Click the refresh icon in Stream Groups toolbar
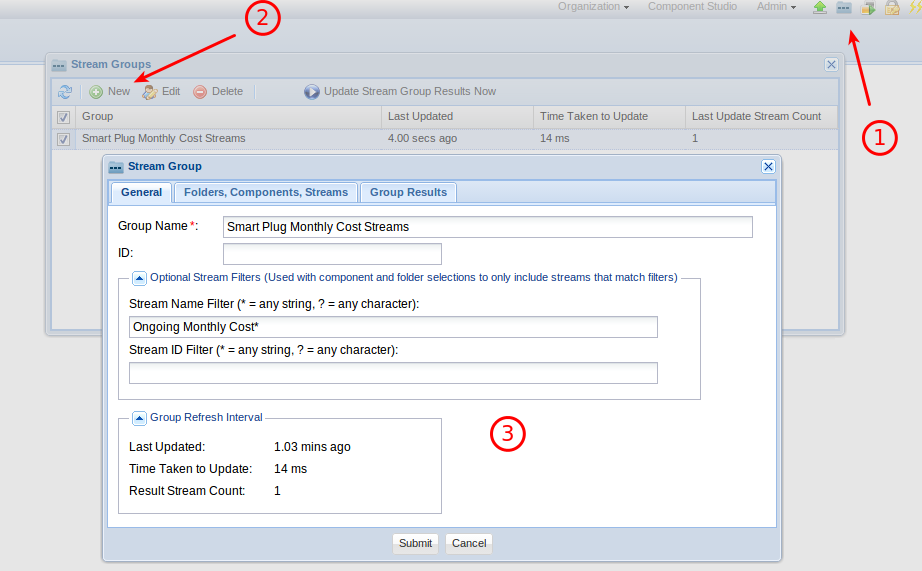 64,92
